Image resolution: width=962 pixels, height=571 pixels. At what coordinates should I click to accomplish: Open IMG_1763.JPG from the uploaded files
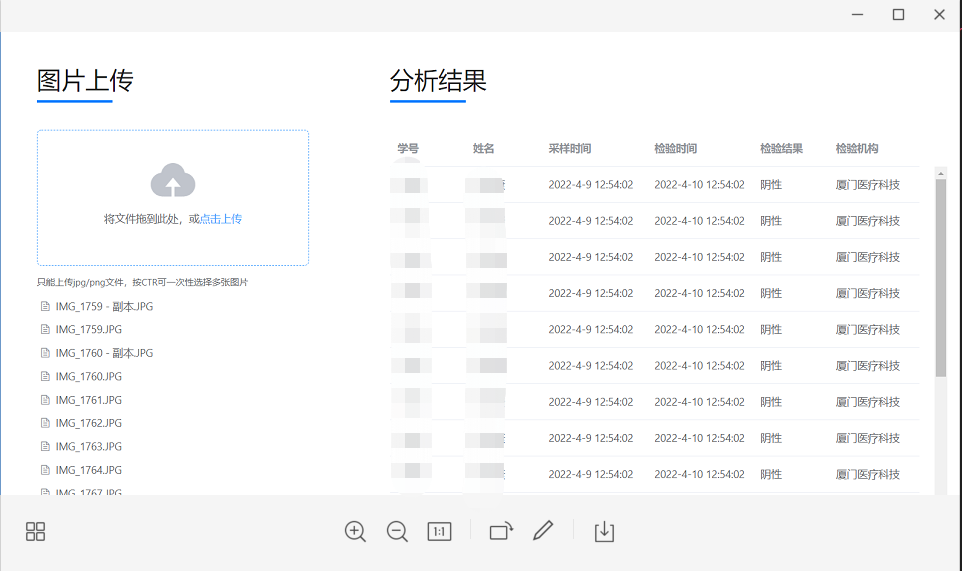(88, 447)
